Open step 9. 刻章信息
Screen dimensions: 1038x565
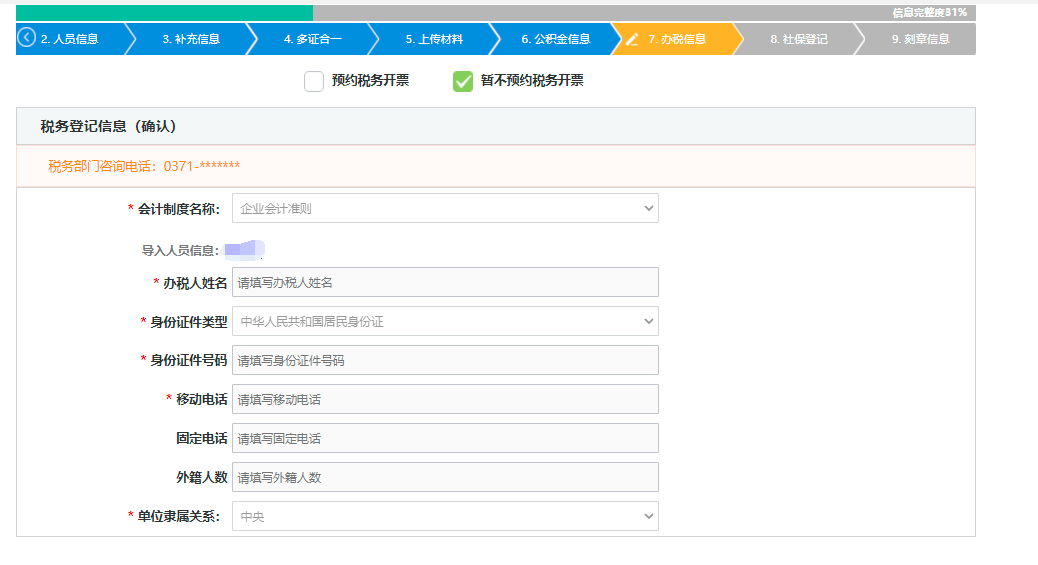coord(919,39)
